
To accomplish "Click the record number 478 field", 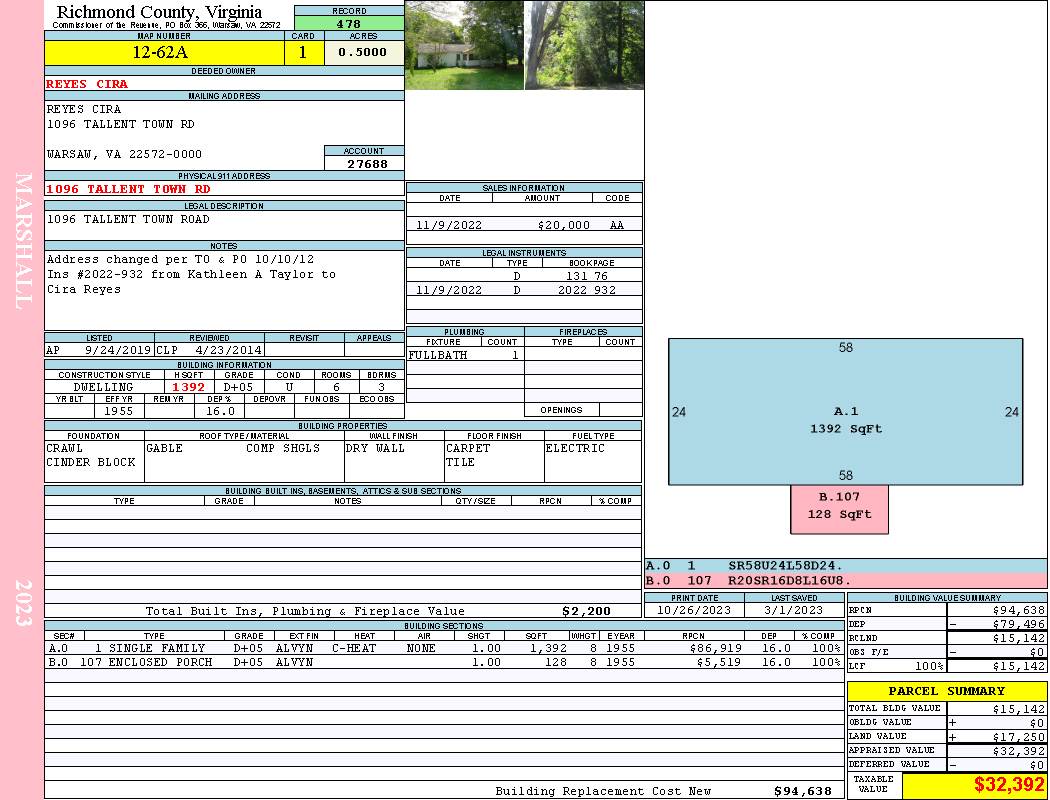I will [x=349, y=23].
